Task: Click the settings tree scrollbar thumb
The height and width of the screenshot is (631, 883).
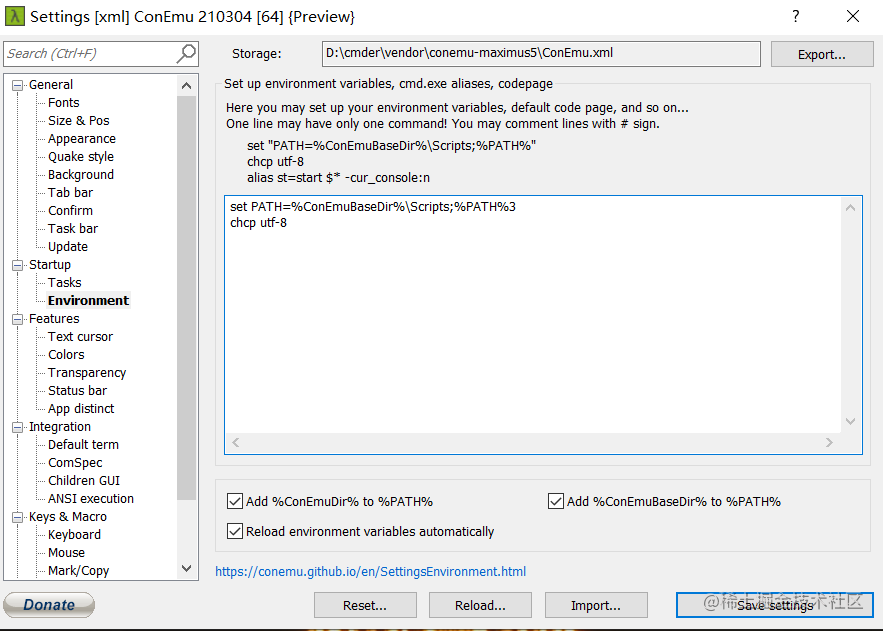Action: tap(186, 298)
